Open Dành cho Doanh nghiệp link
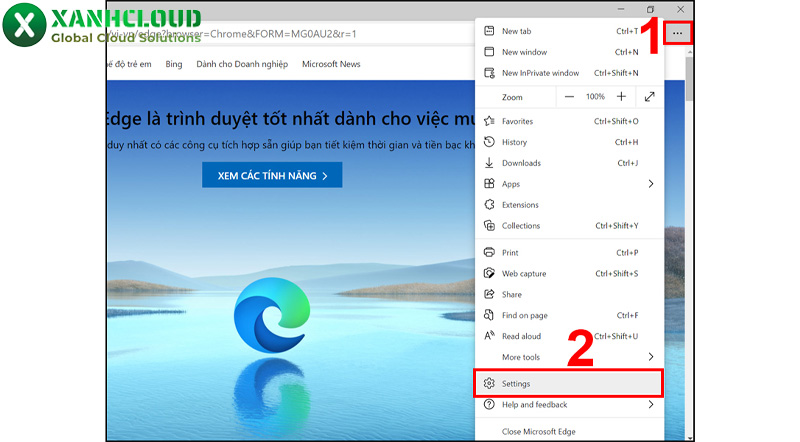This screenshot has height=442, width=800. coord(242,64)
